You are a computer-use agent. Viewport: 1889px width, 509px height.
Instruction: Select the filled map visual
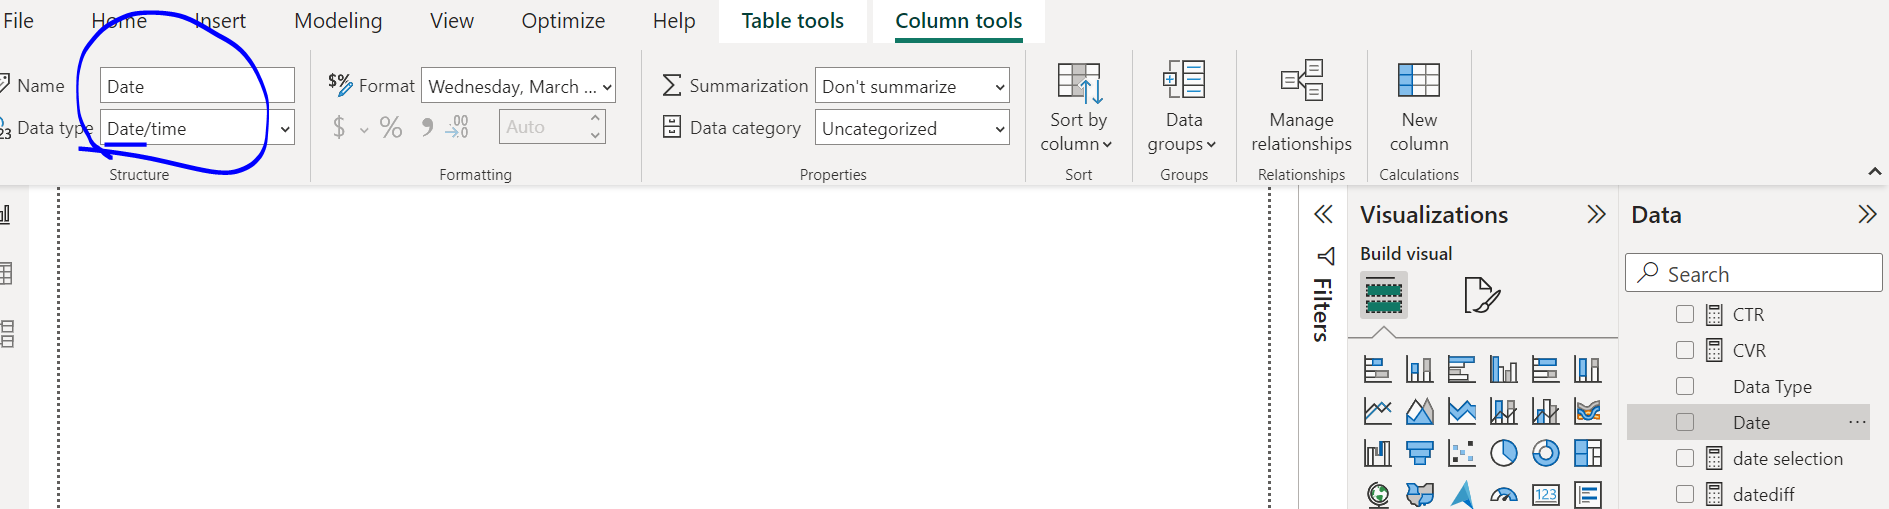(x=1419, y=494)
